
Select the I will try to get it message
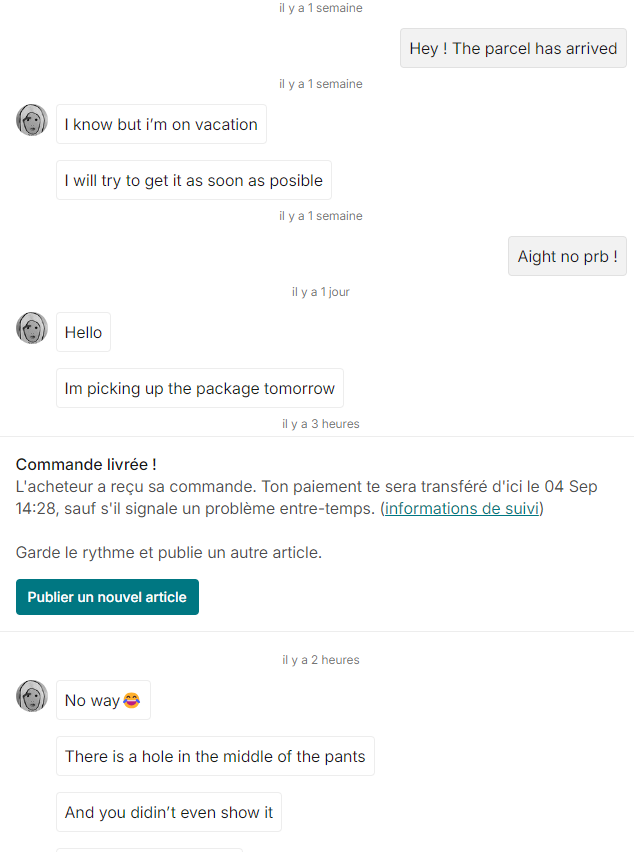[x=193, y=180]
